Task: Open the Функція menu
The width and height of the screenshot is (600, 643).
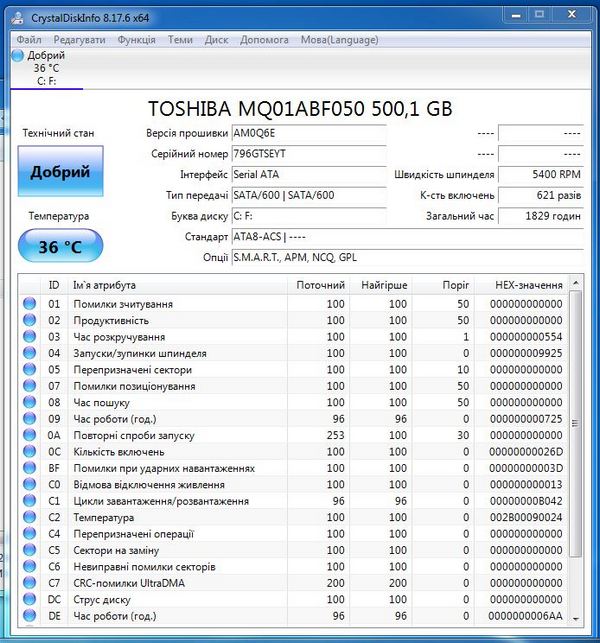Action: pos(136,40)
